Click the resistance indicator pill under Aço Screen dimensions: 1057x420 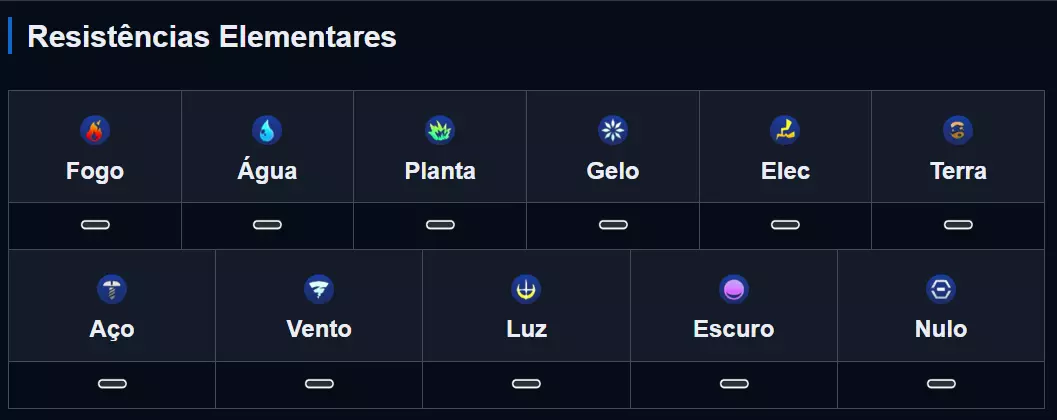point(112,384)
